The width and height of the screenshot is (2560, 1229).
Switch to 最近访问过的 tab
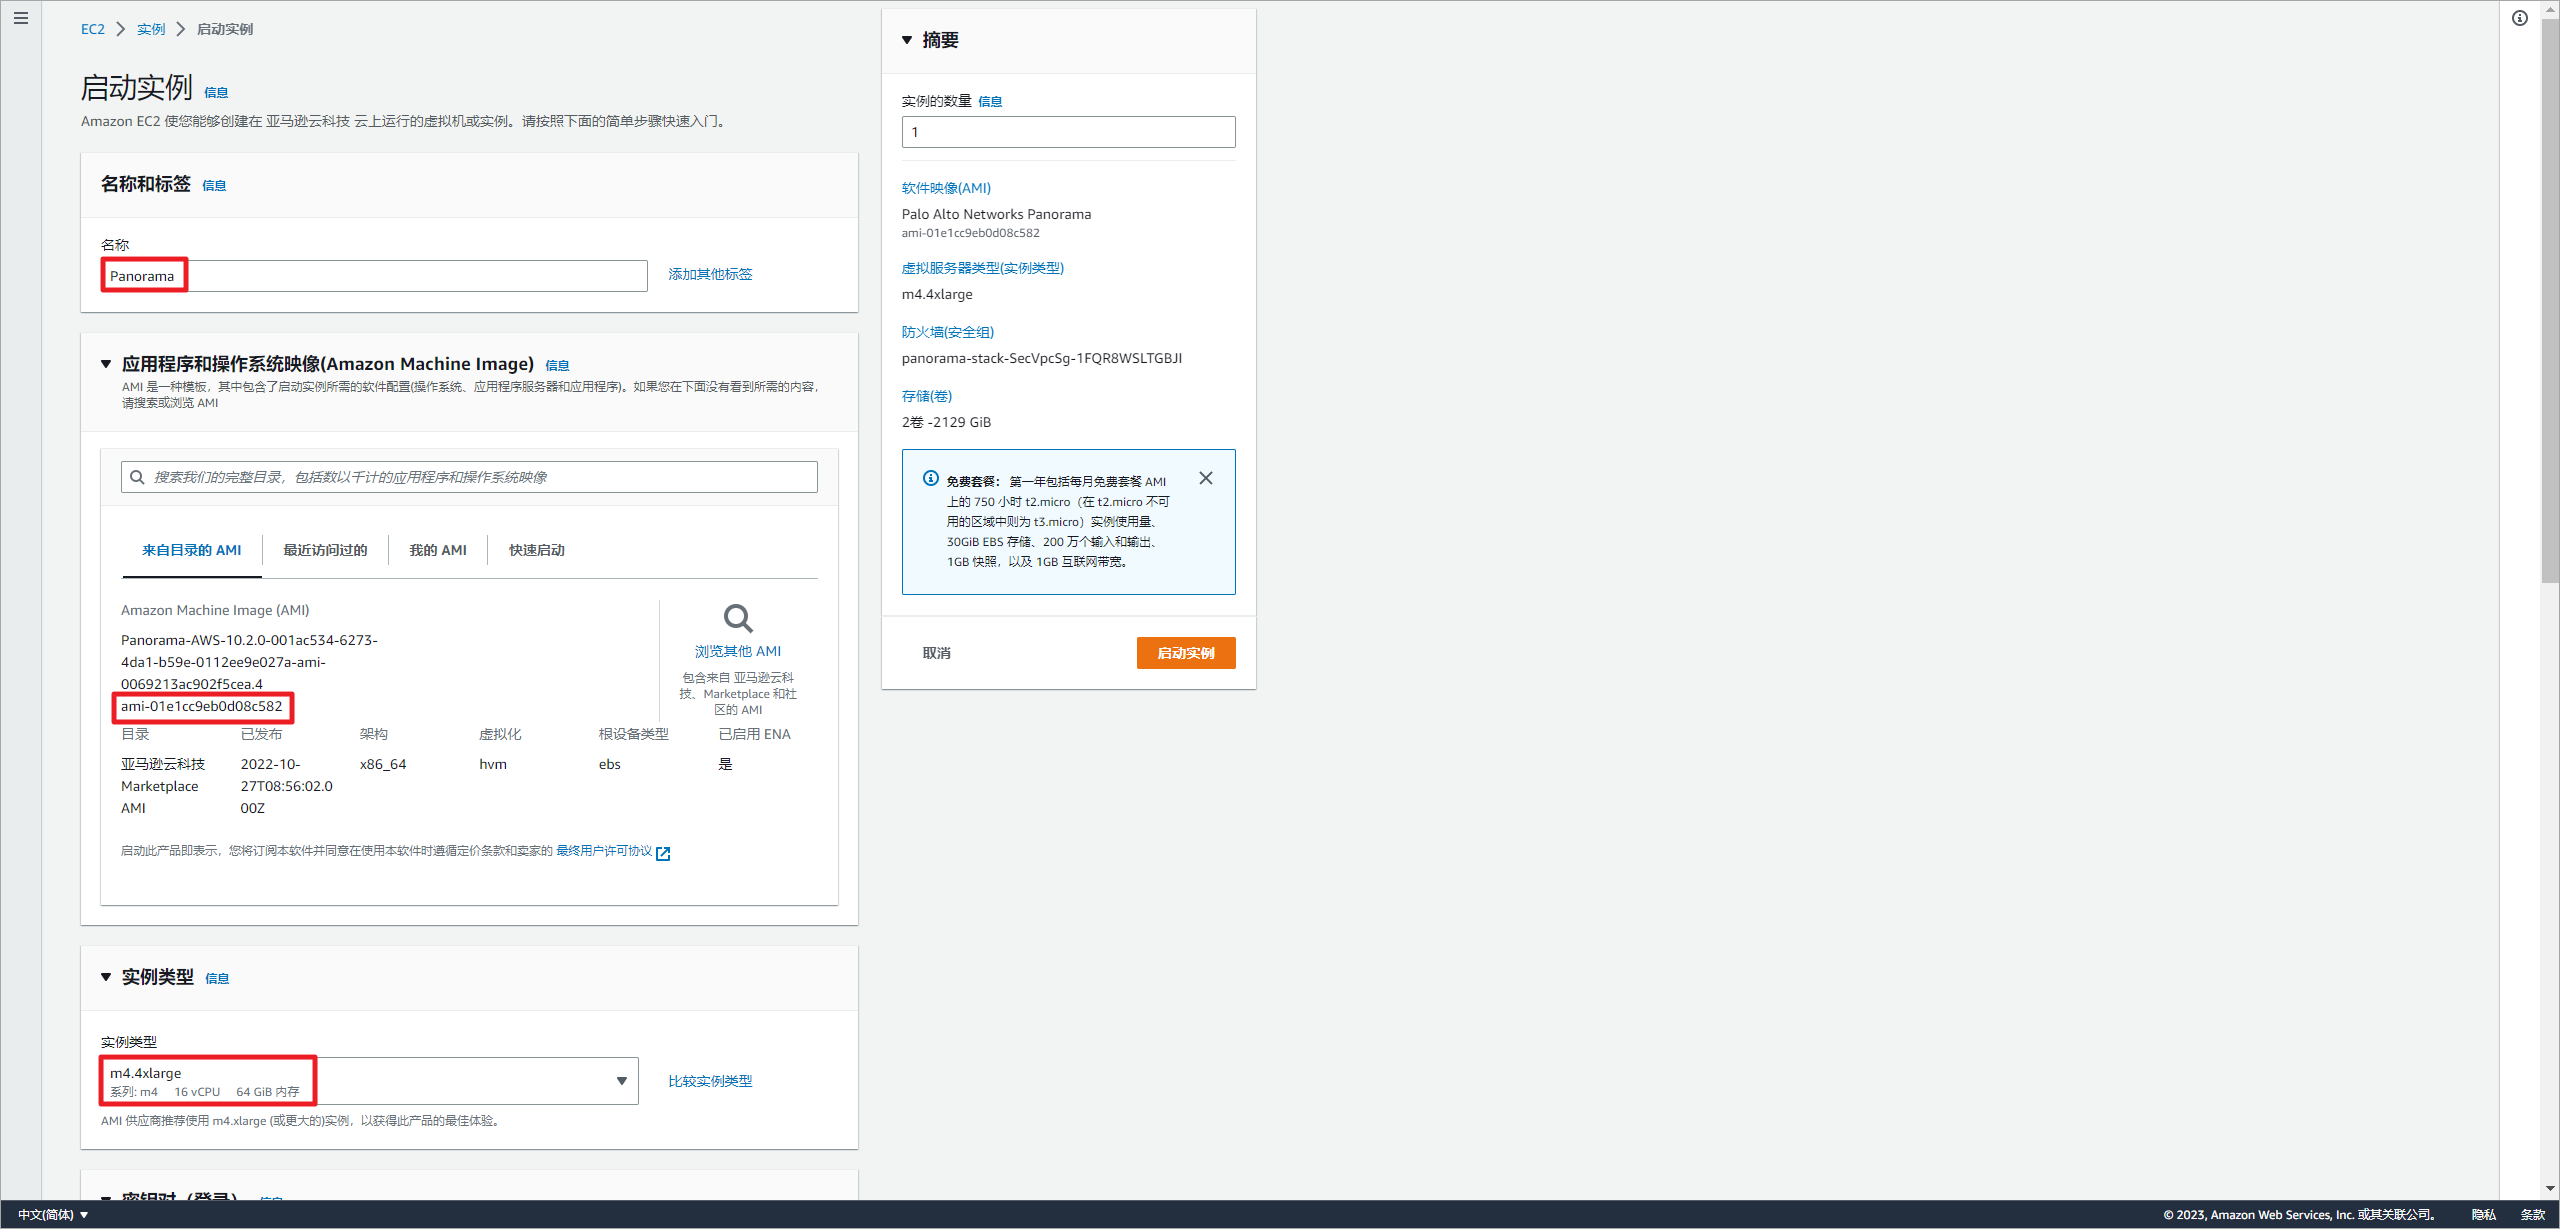pyautogui.click(x=325, y=550)
